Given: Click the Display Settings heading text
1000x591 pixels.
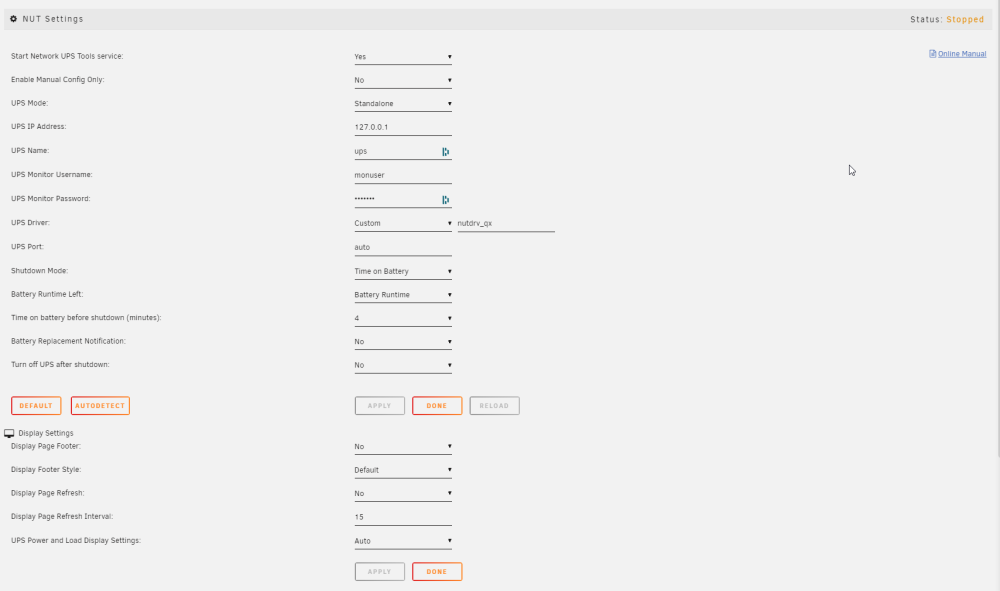Looking at the screenshot, I should 46,434.
